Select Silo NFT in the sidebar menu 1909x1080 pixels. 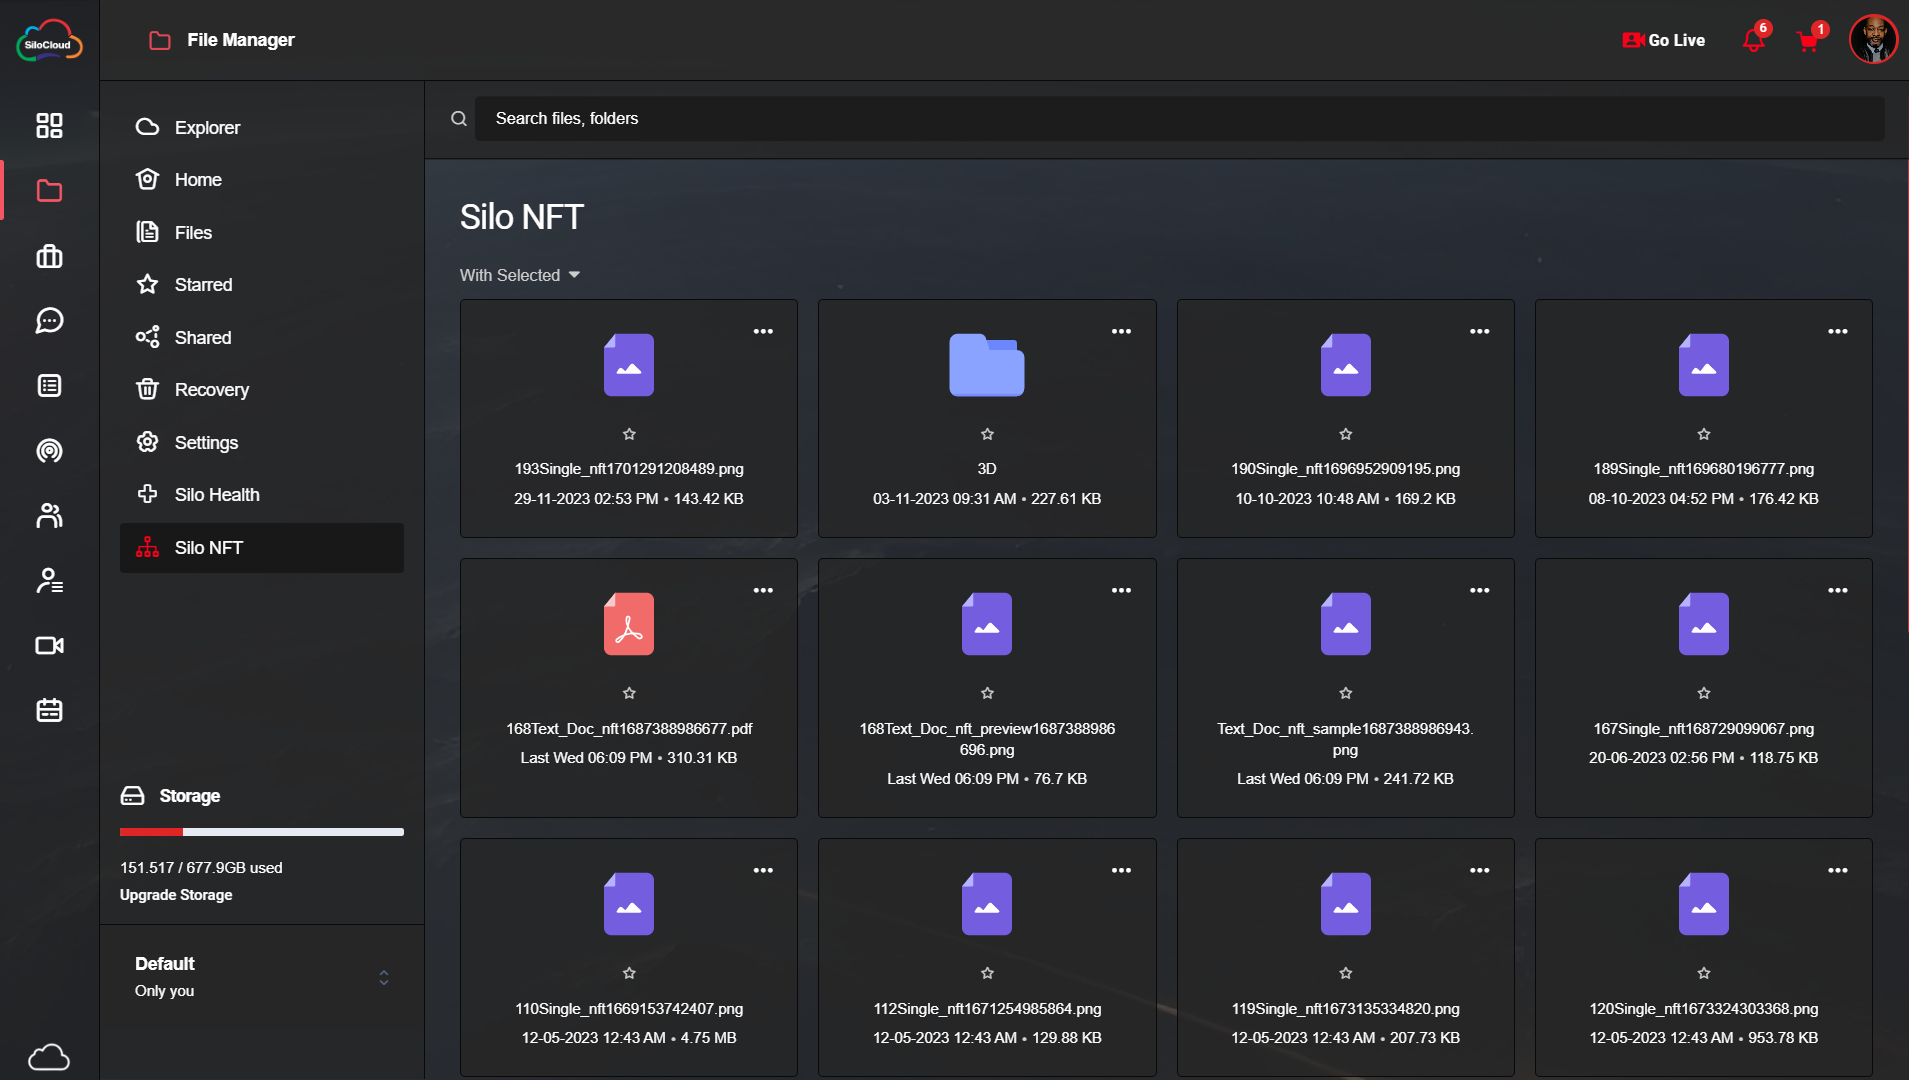point(212,547)
